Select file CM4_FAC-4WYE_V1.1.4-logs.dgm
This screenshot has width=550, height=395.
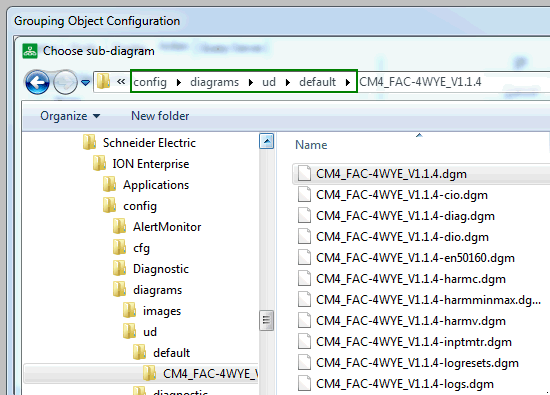(405, 384)
